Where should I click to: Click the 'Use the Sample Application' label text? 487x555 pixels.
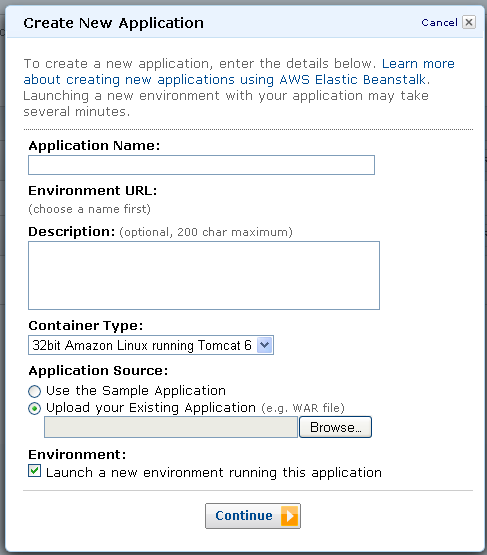coord(136,391)
